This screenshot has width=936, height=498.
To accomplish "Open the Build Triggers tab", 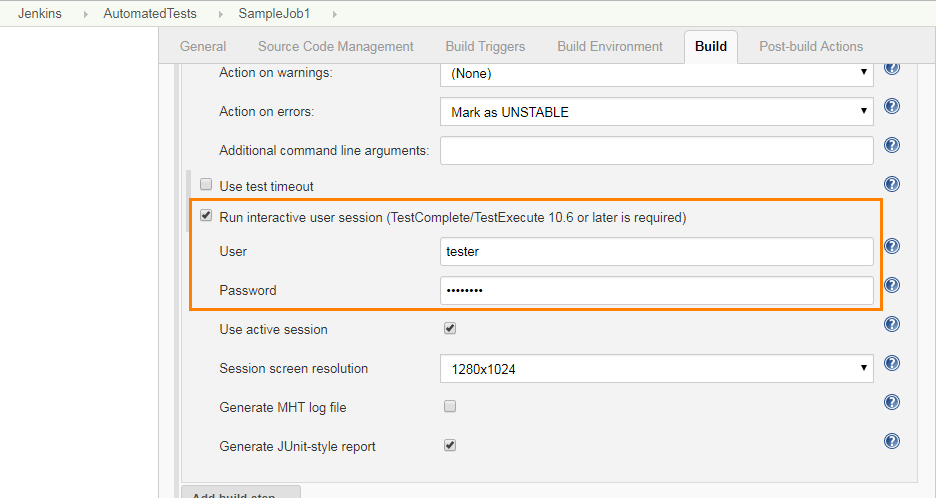I will point(485,47).
